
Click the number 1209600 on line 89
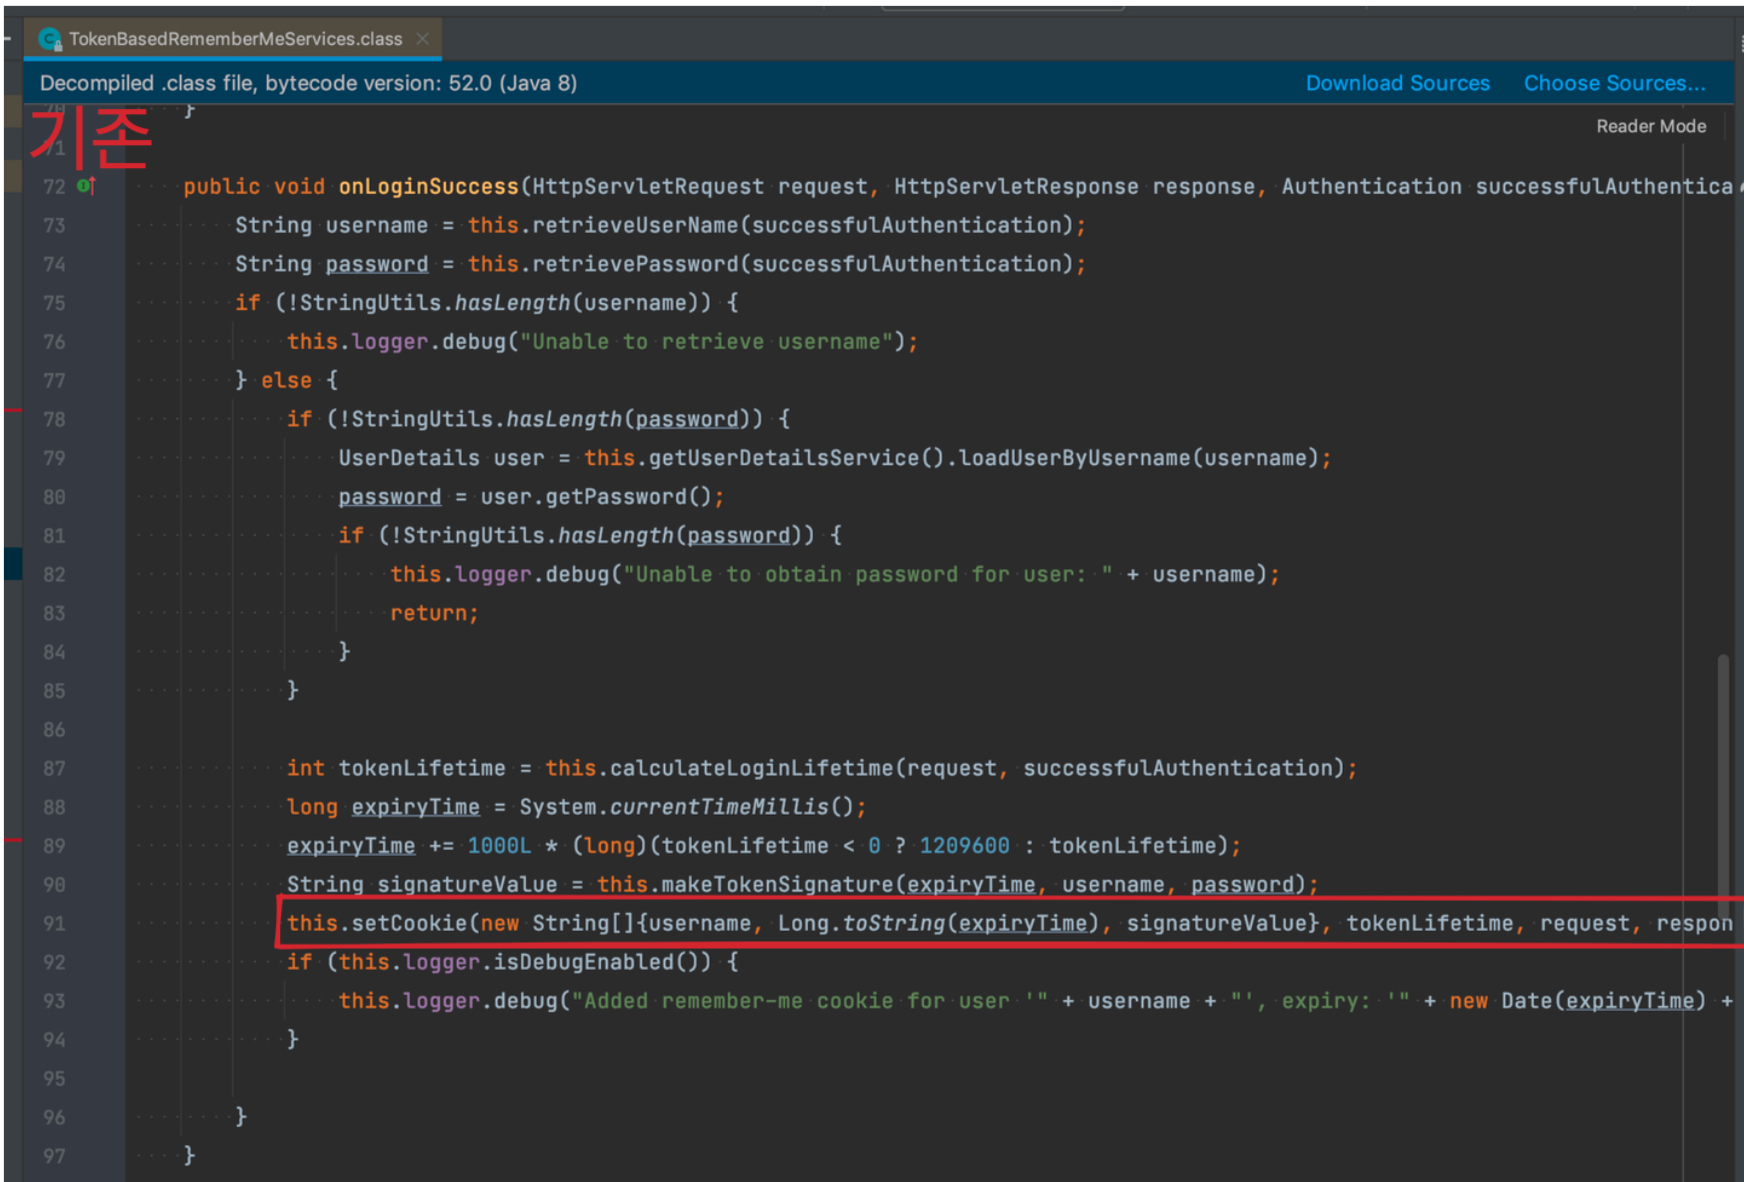coord(964,846)
